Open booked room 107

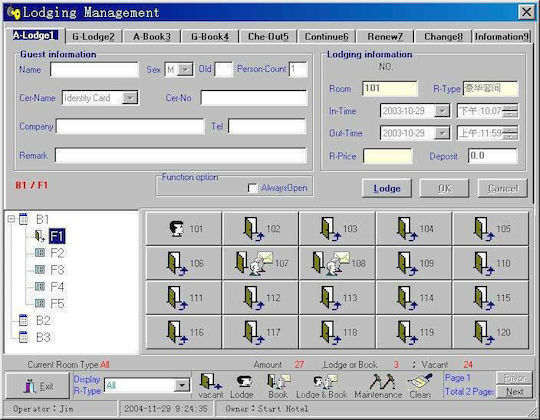tap(260, 263)
